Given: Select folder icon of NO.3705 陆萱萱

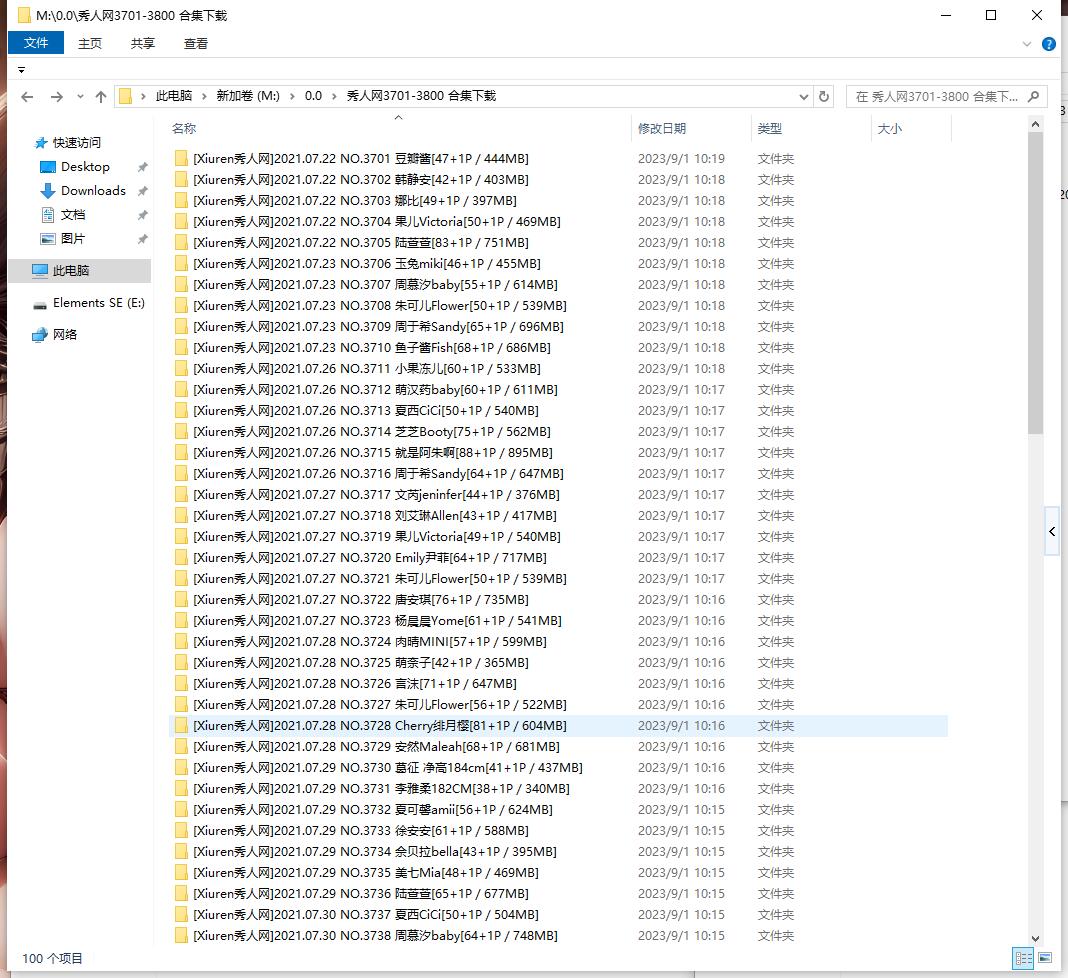Looking at the screenshot, I should coord(181,242).
